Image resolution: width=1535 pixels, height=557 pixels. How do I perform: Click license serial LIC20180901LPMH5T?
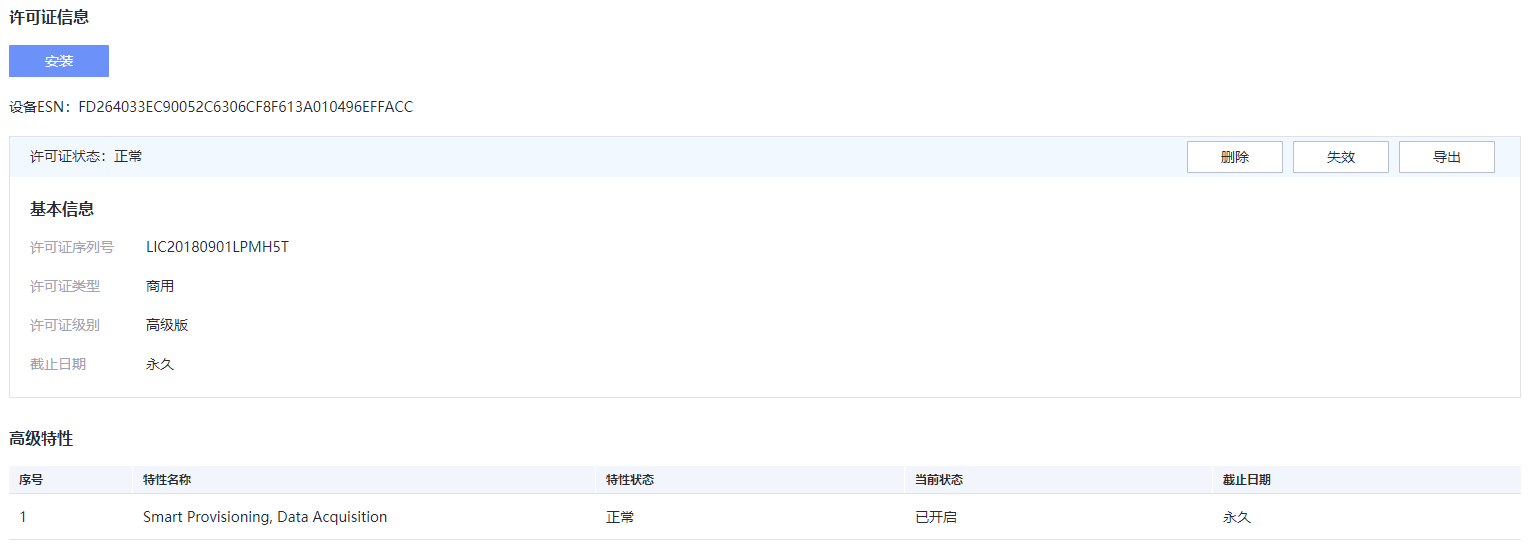tap(217, 247)
